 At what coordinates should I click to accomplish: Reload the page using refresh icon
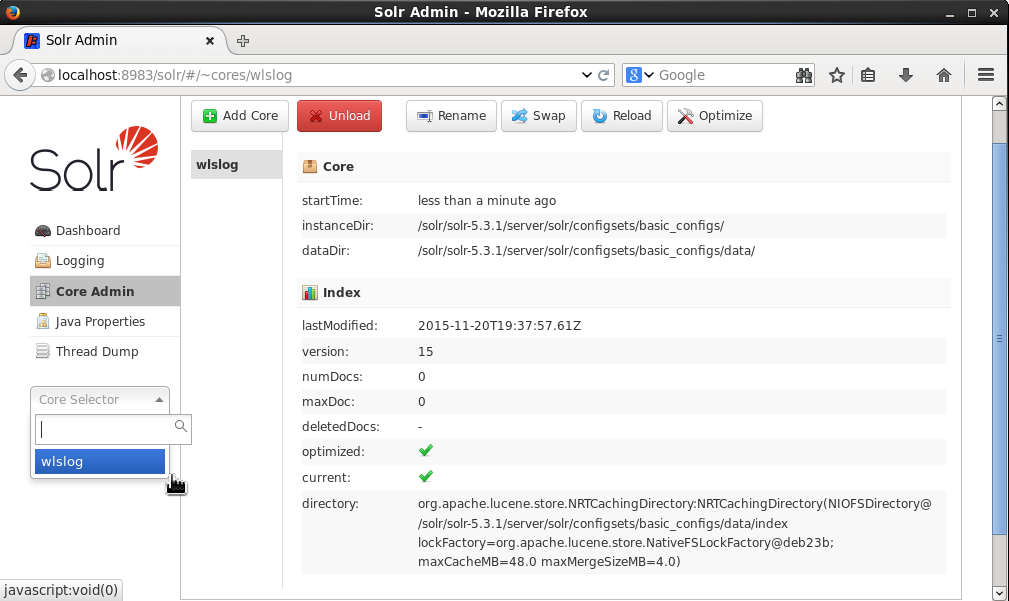click(x=604, y=75)
